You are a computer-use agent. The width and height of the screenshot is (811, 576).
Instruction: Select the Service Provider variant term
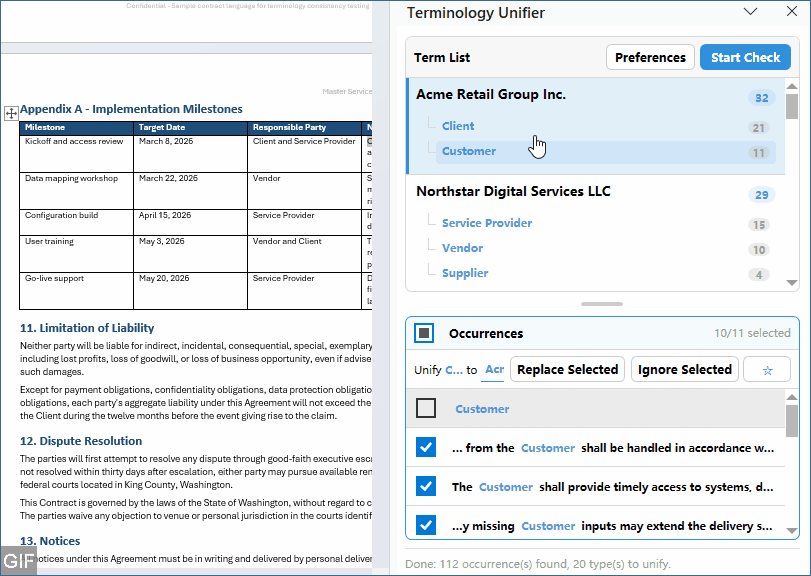tap(487, 223)
